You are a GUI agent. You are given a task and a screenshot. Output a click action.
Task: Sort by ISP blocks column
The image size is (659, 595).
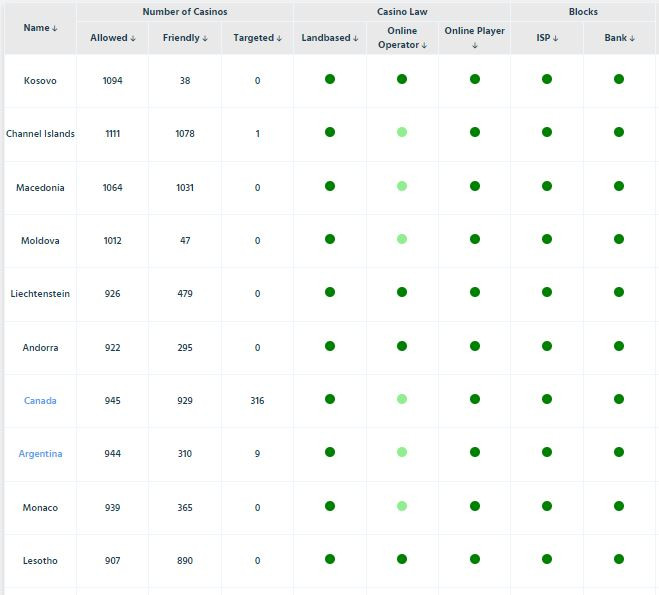coord(547,38)
